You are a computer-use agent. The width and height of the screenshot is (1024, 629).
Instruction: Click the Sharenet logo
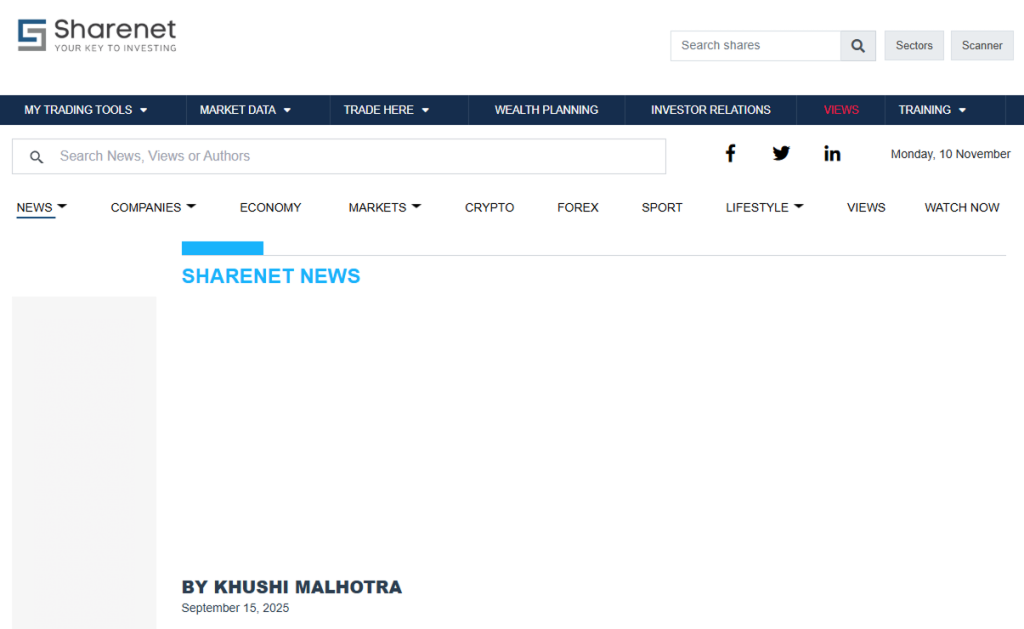tap(97, 35)
